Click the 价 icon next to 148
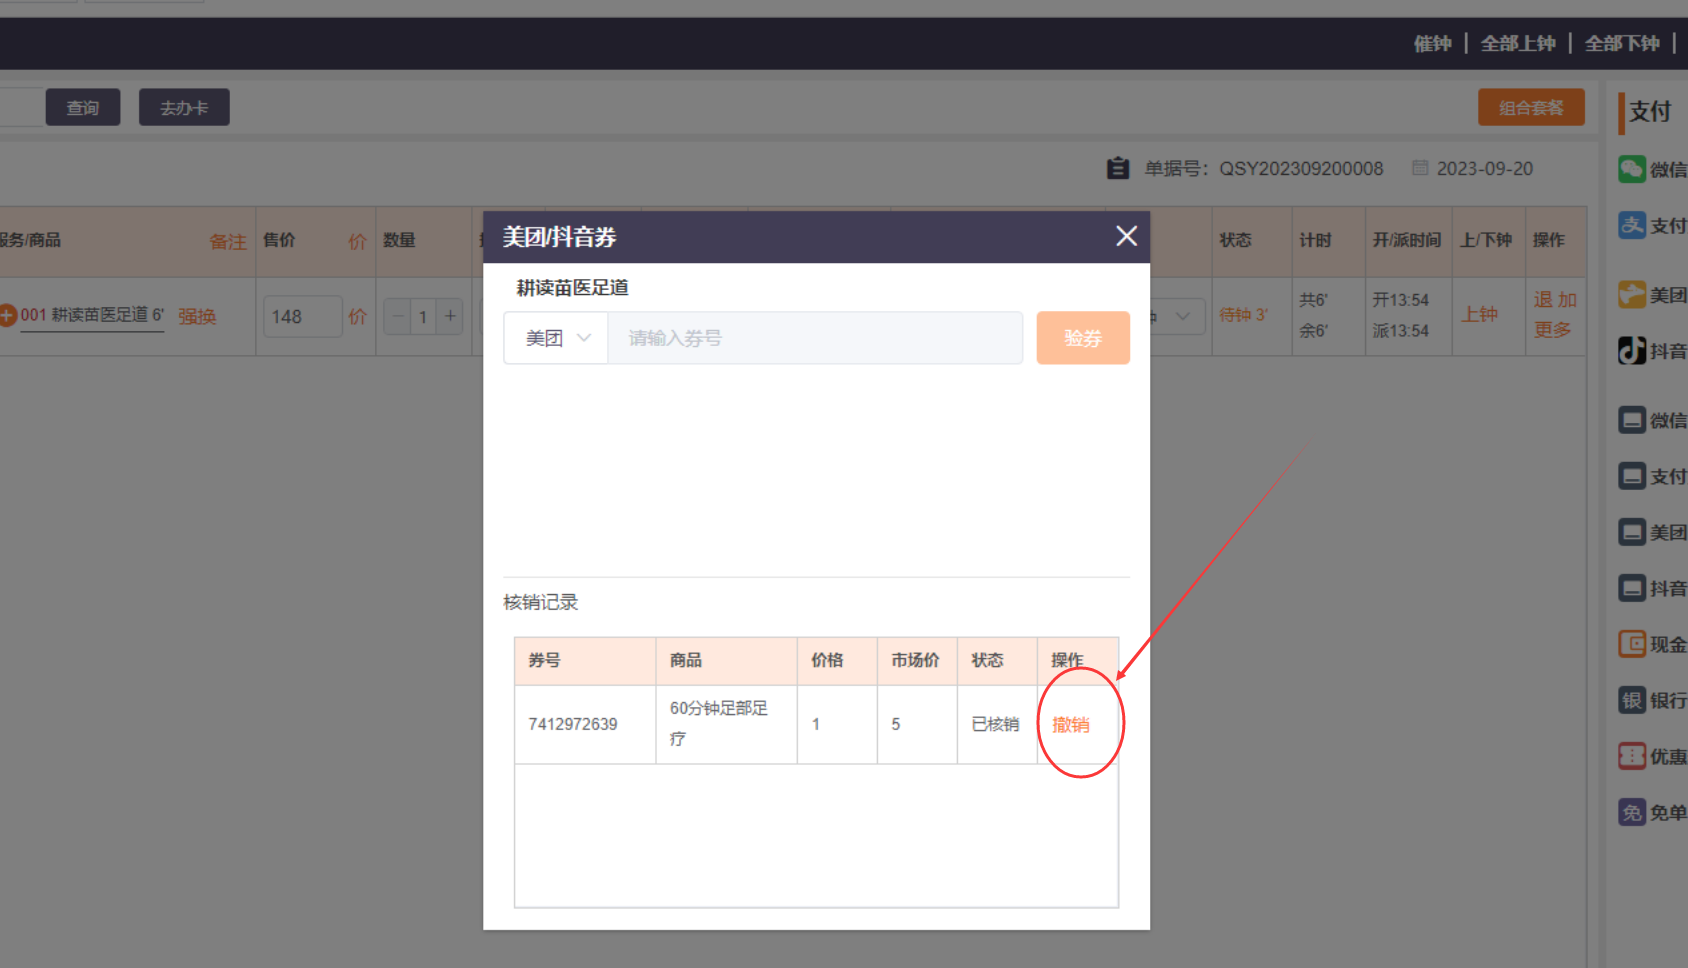1688x968 pixels. coord(357,316)
